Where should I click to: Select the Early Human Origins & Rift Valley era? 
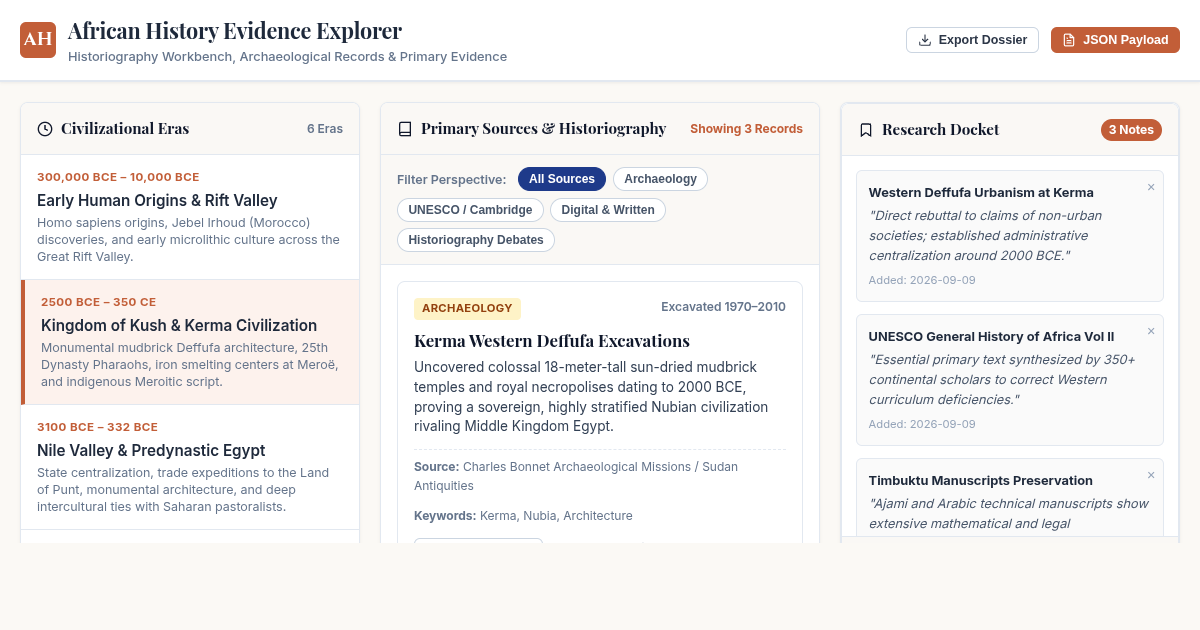point(190,217)
